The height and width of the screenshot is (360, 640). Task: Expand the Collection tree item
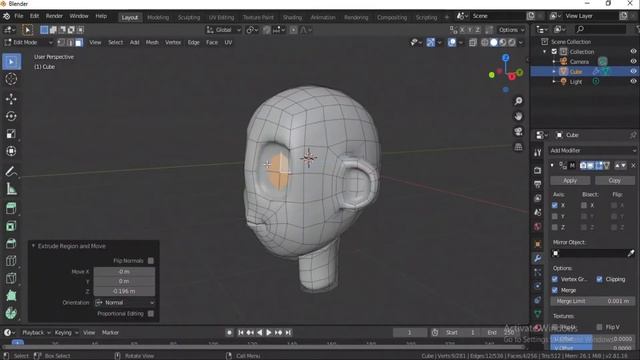tap(545, 52)
